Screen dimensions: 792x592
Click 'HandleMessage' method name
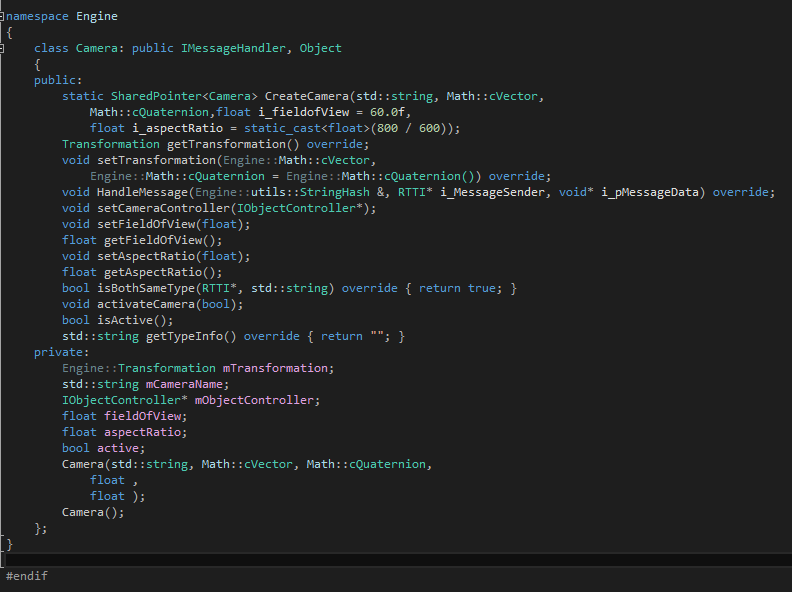tap(142, 192)
